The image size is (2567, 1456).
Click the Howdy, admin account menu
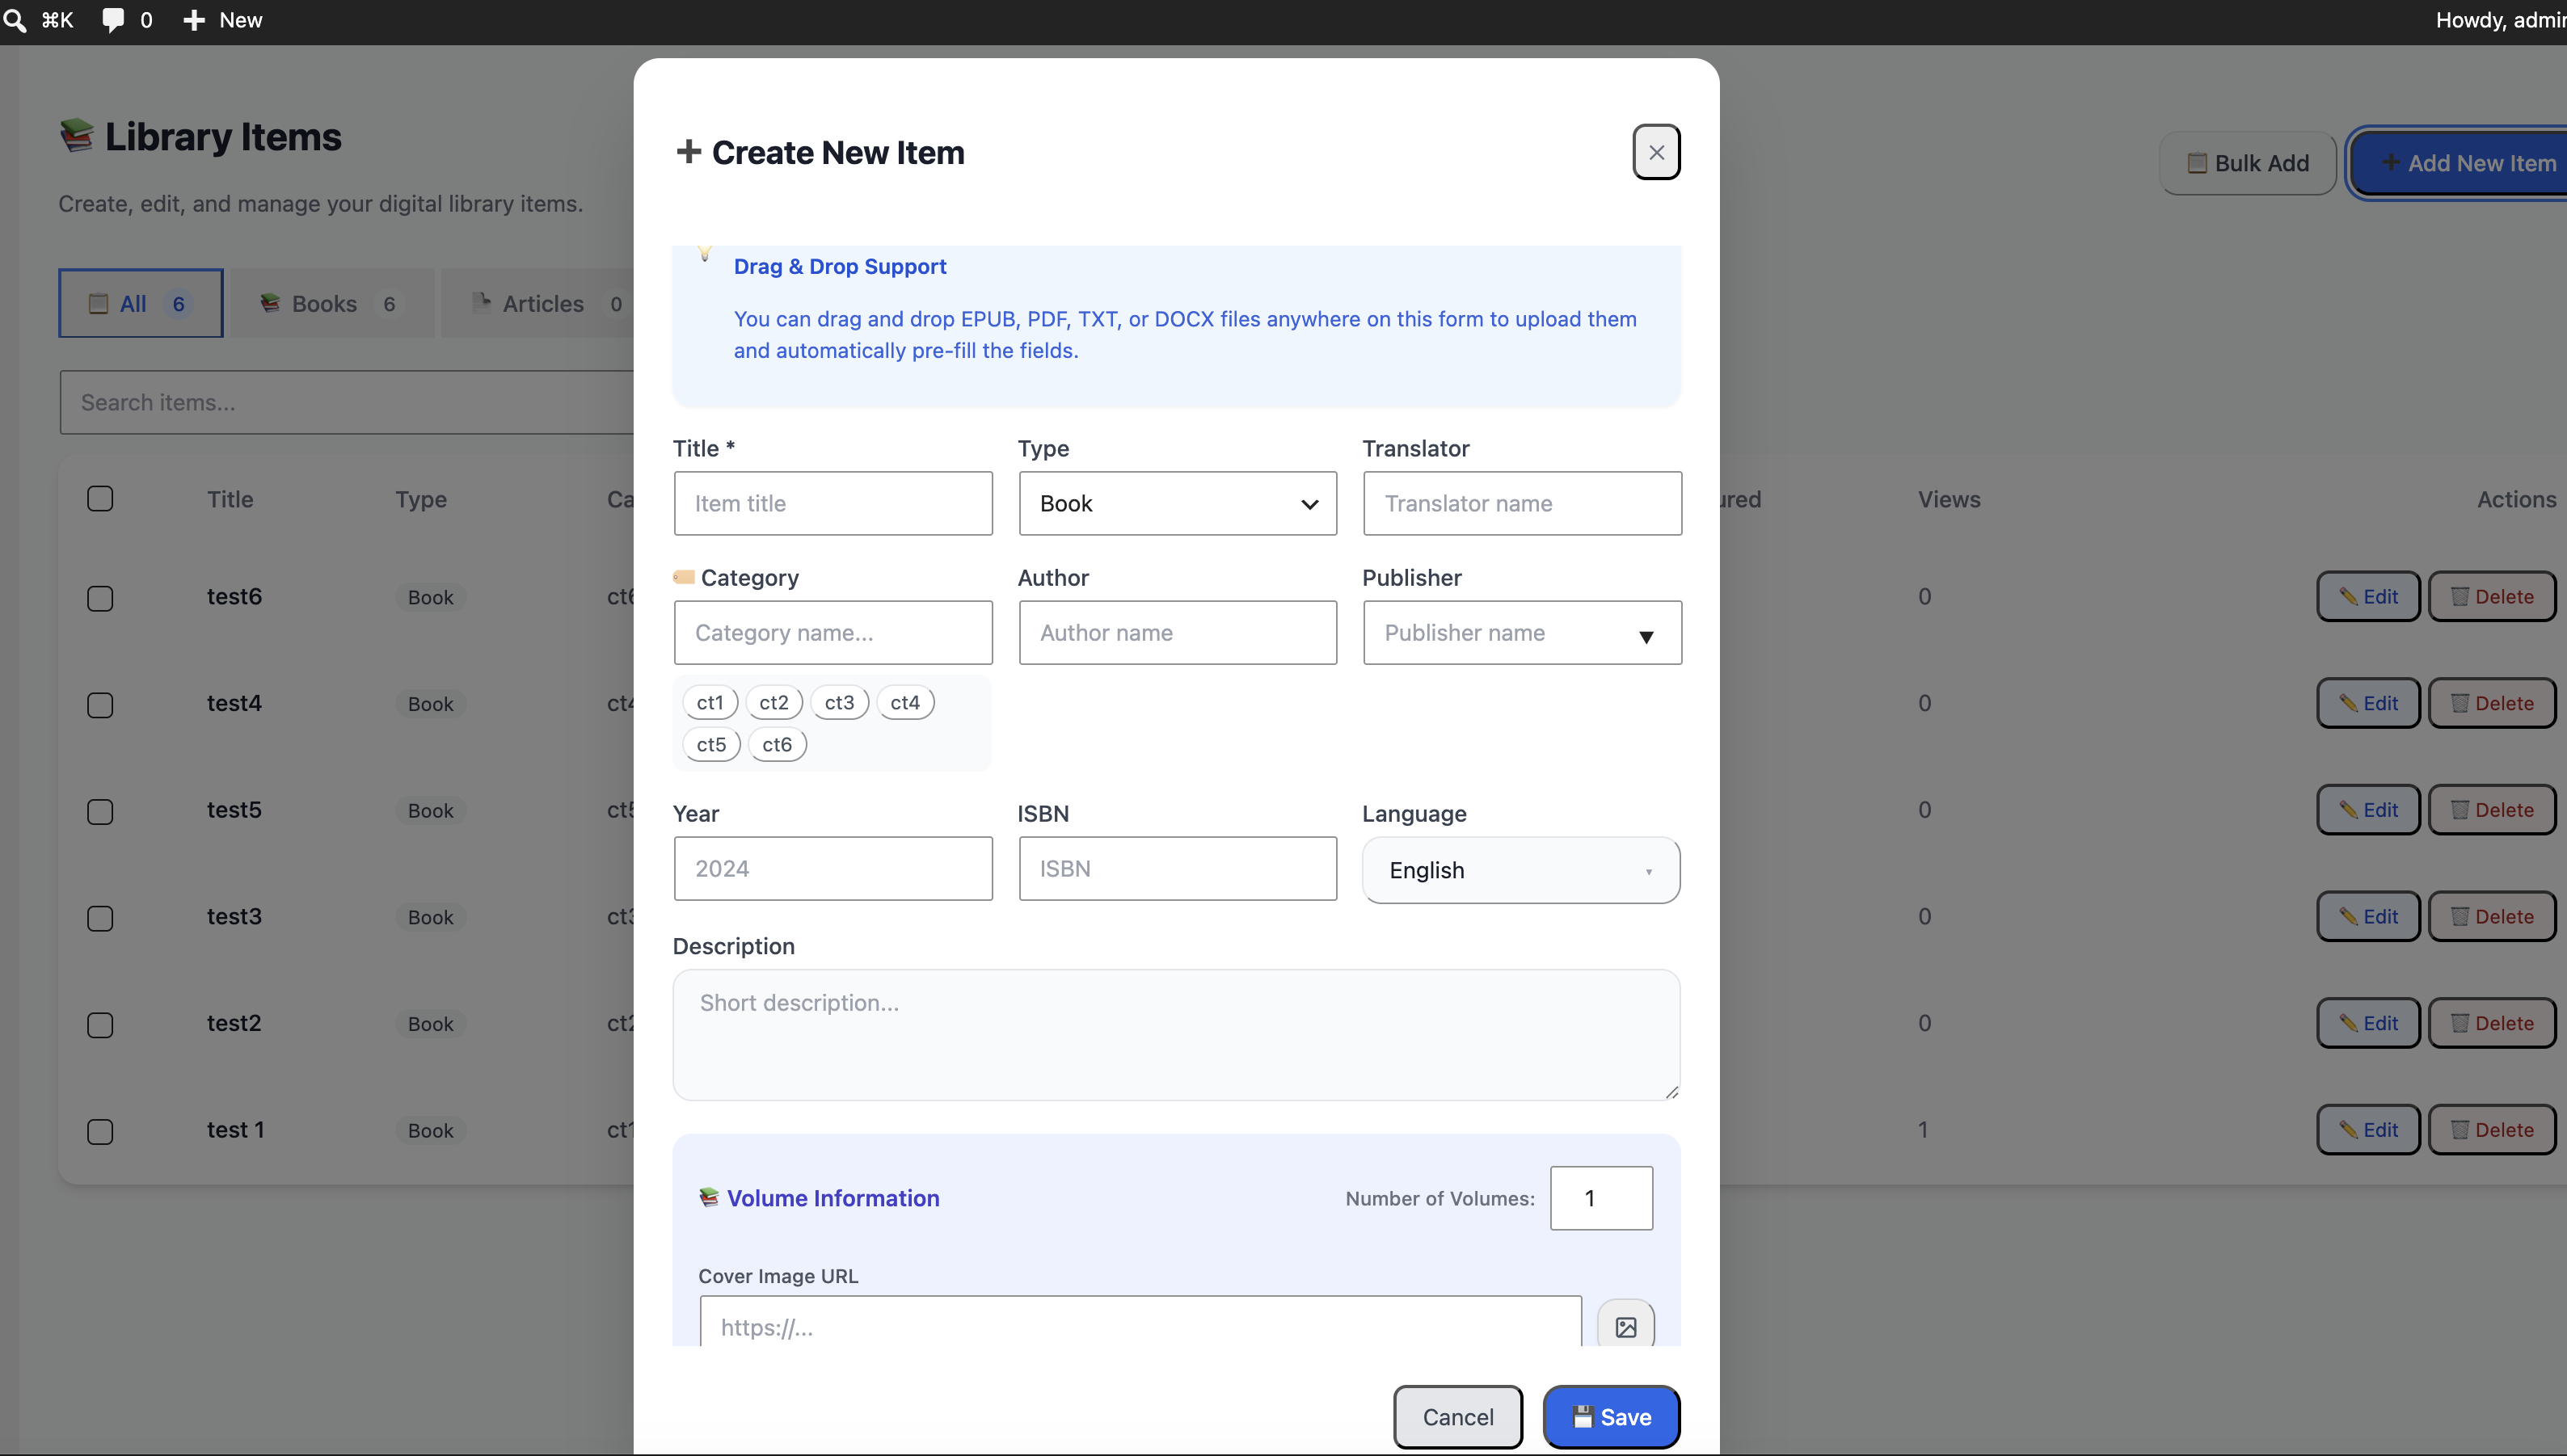(x=2500, y=20)
